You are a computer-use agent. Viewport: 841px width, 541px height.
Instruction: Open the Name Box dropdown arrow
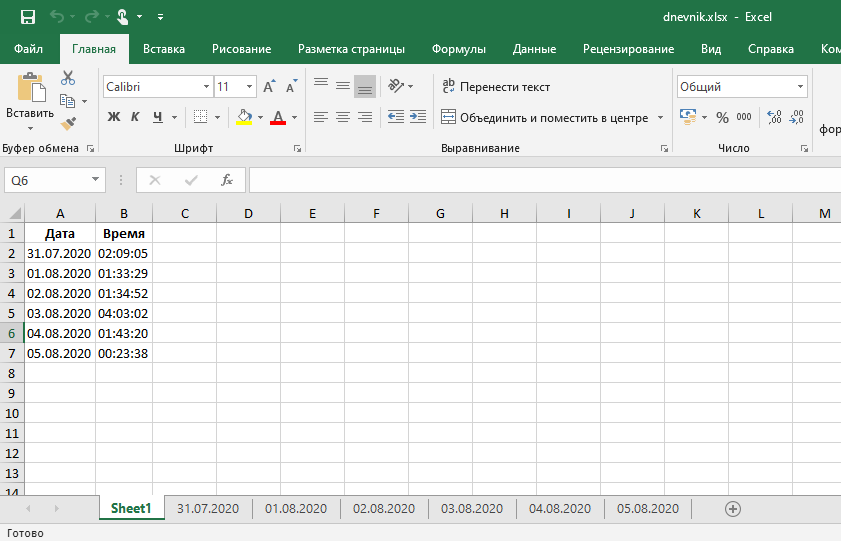tap(96, 180)
